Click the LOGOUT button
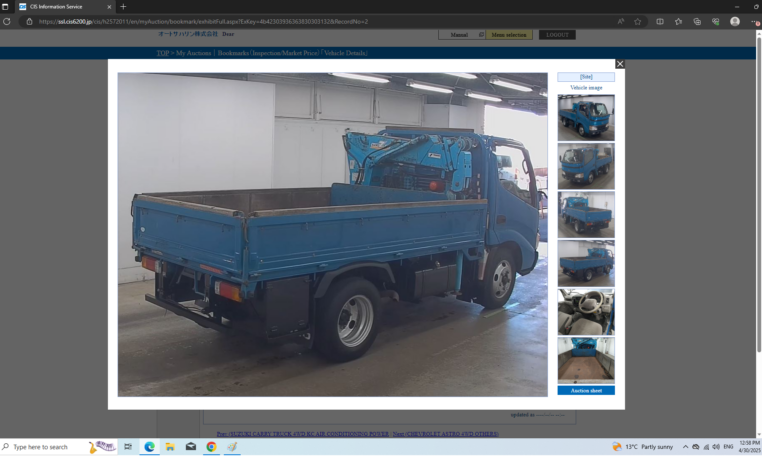This screenshot has width=762, height=456. tap(557, 35)
